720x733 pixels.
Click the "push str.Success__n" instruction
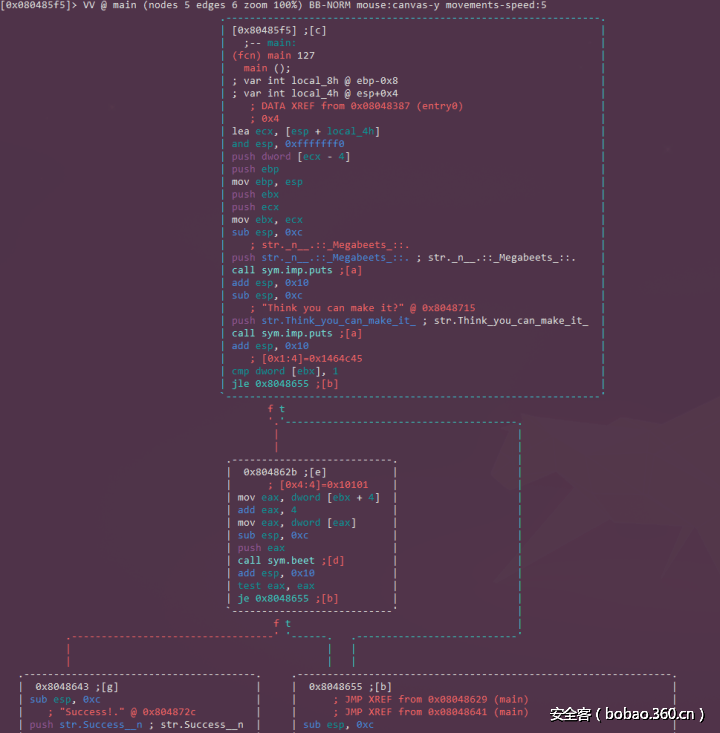[86, 725]
